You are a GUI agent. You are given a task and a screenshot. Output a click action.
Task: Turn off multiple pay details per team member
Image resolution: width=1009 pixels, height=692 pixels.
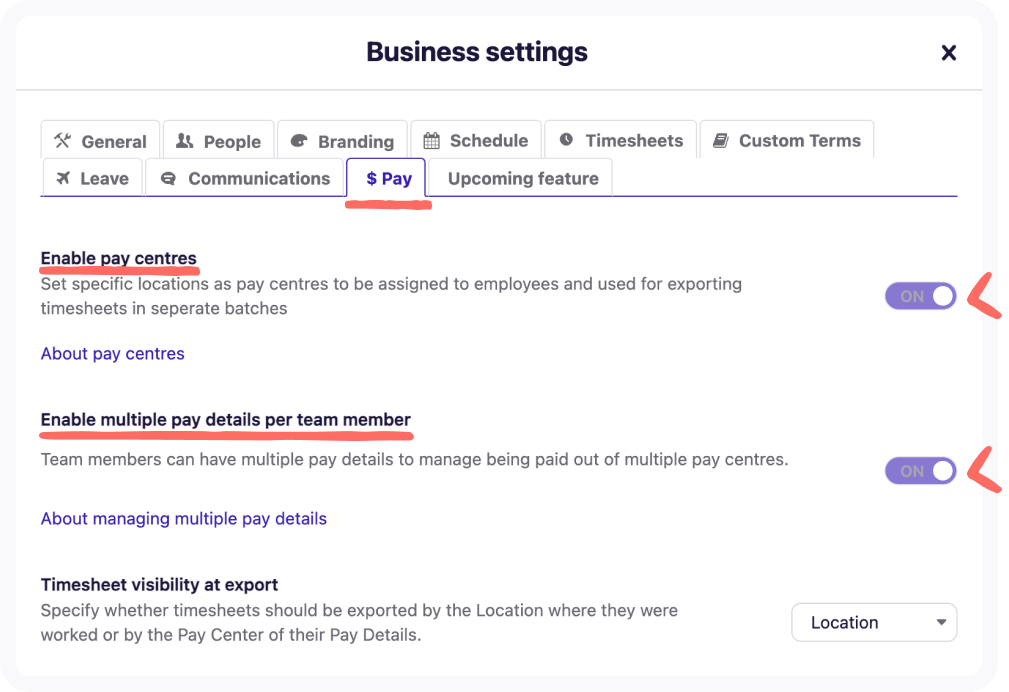[x=920, y=471]
